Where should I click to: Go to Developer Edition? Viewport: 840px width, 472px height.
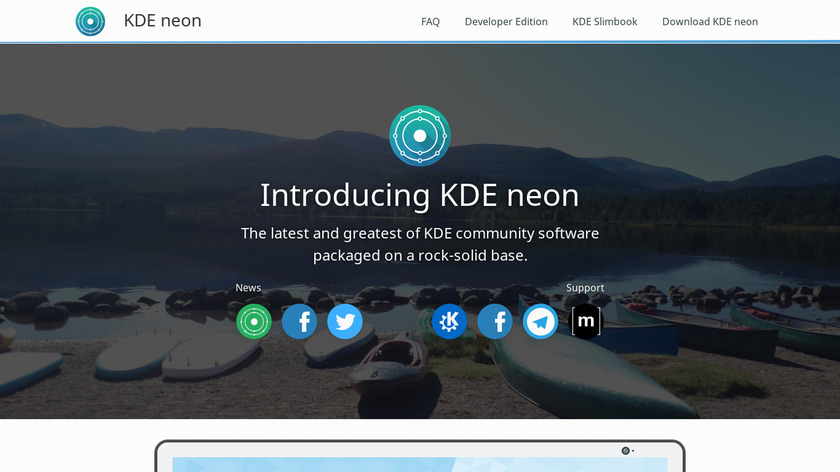tap(506, 21)
